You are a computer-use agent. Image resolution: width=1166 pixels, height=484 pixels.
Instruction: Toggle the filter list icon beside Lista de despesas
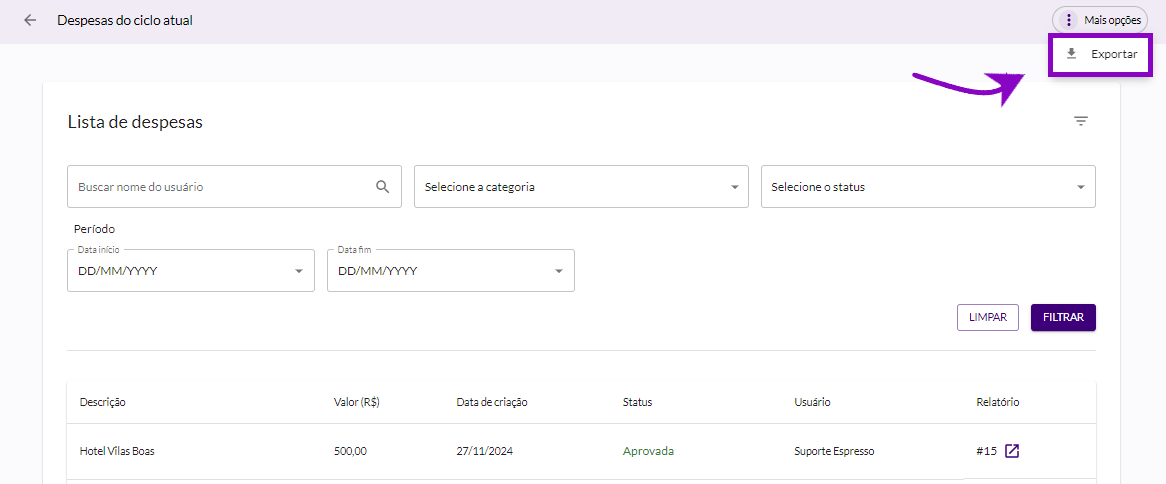(x=1080, y=121)
